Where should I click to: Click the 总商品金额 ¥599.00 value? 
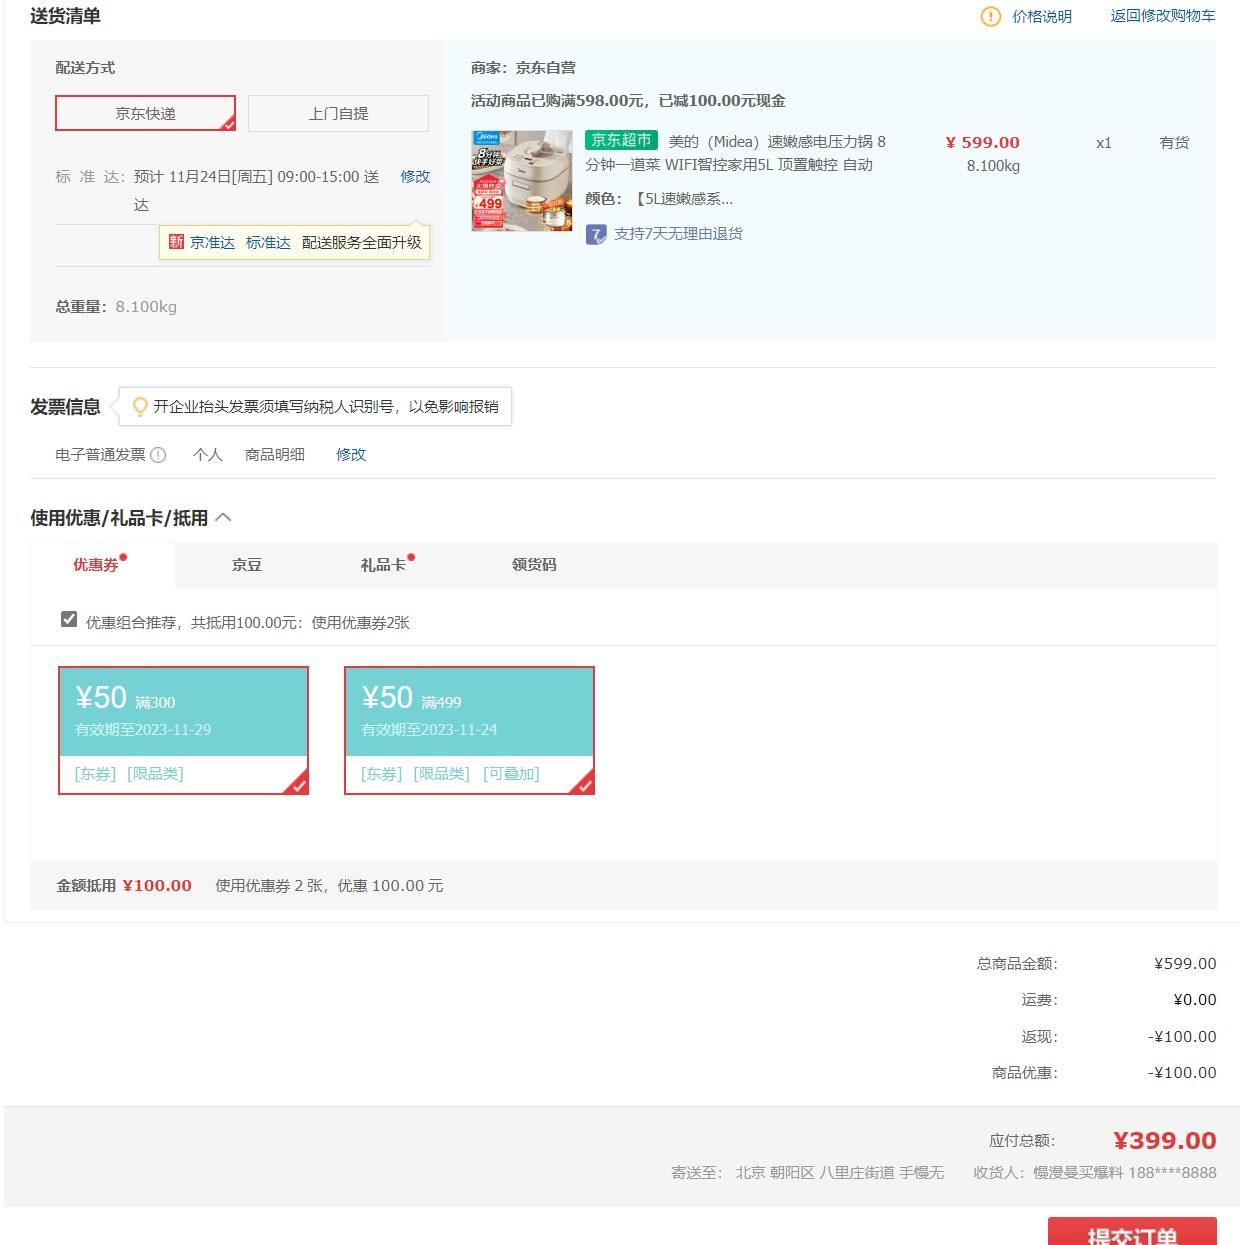pyautogui.click(x=1185, y=964)
